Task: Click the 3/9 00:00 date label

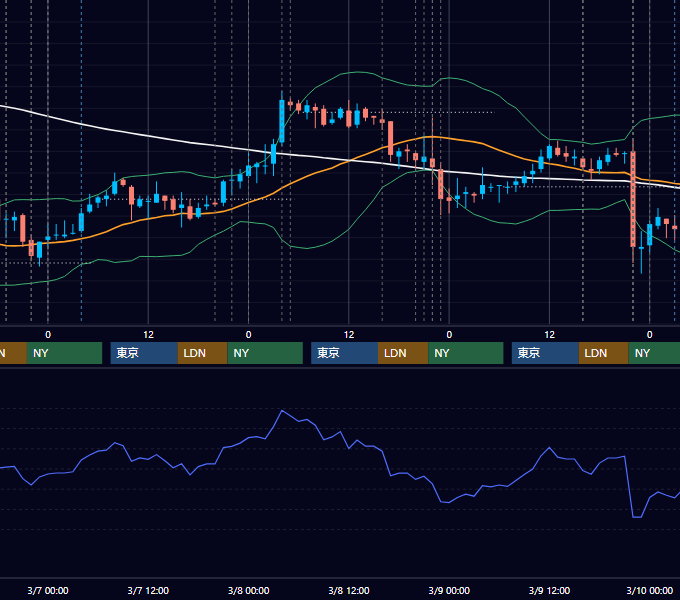Action: 449,590
